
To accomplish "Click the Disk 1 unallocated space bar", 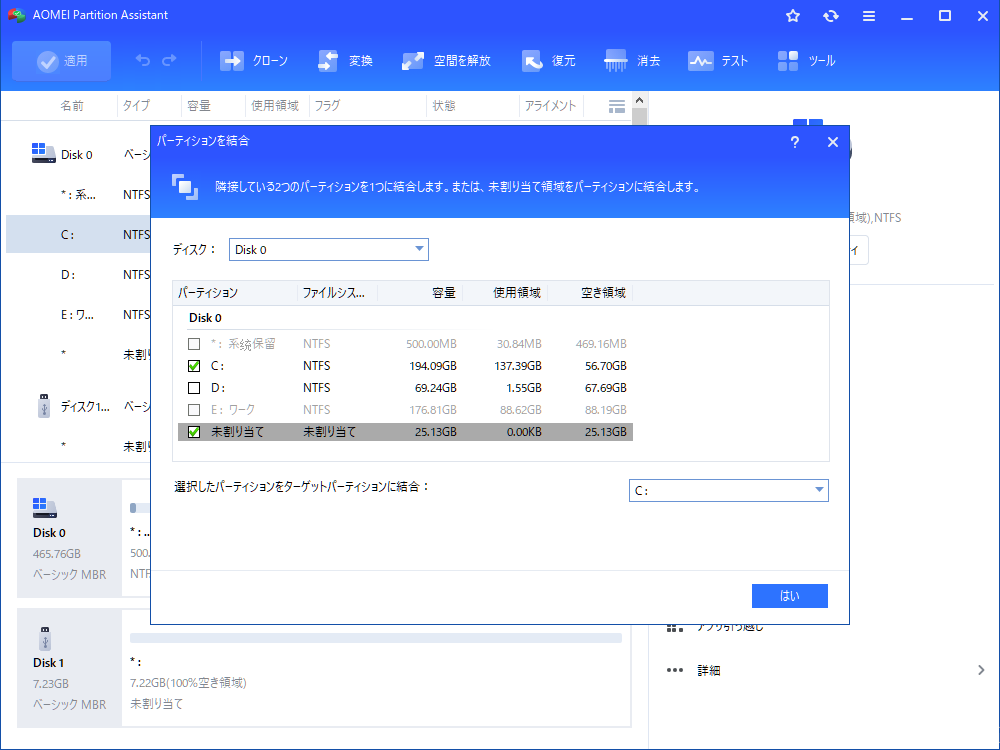I will pos(376,638).
